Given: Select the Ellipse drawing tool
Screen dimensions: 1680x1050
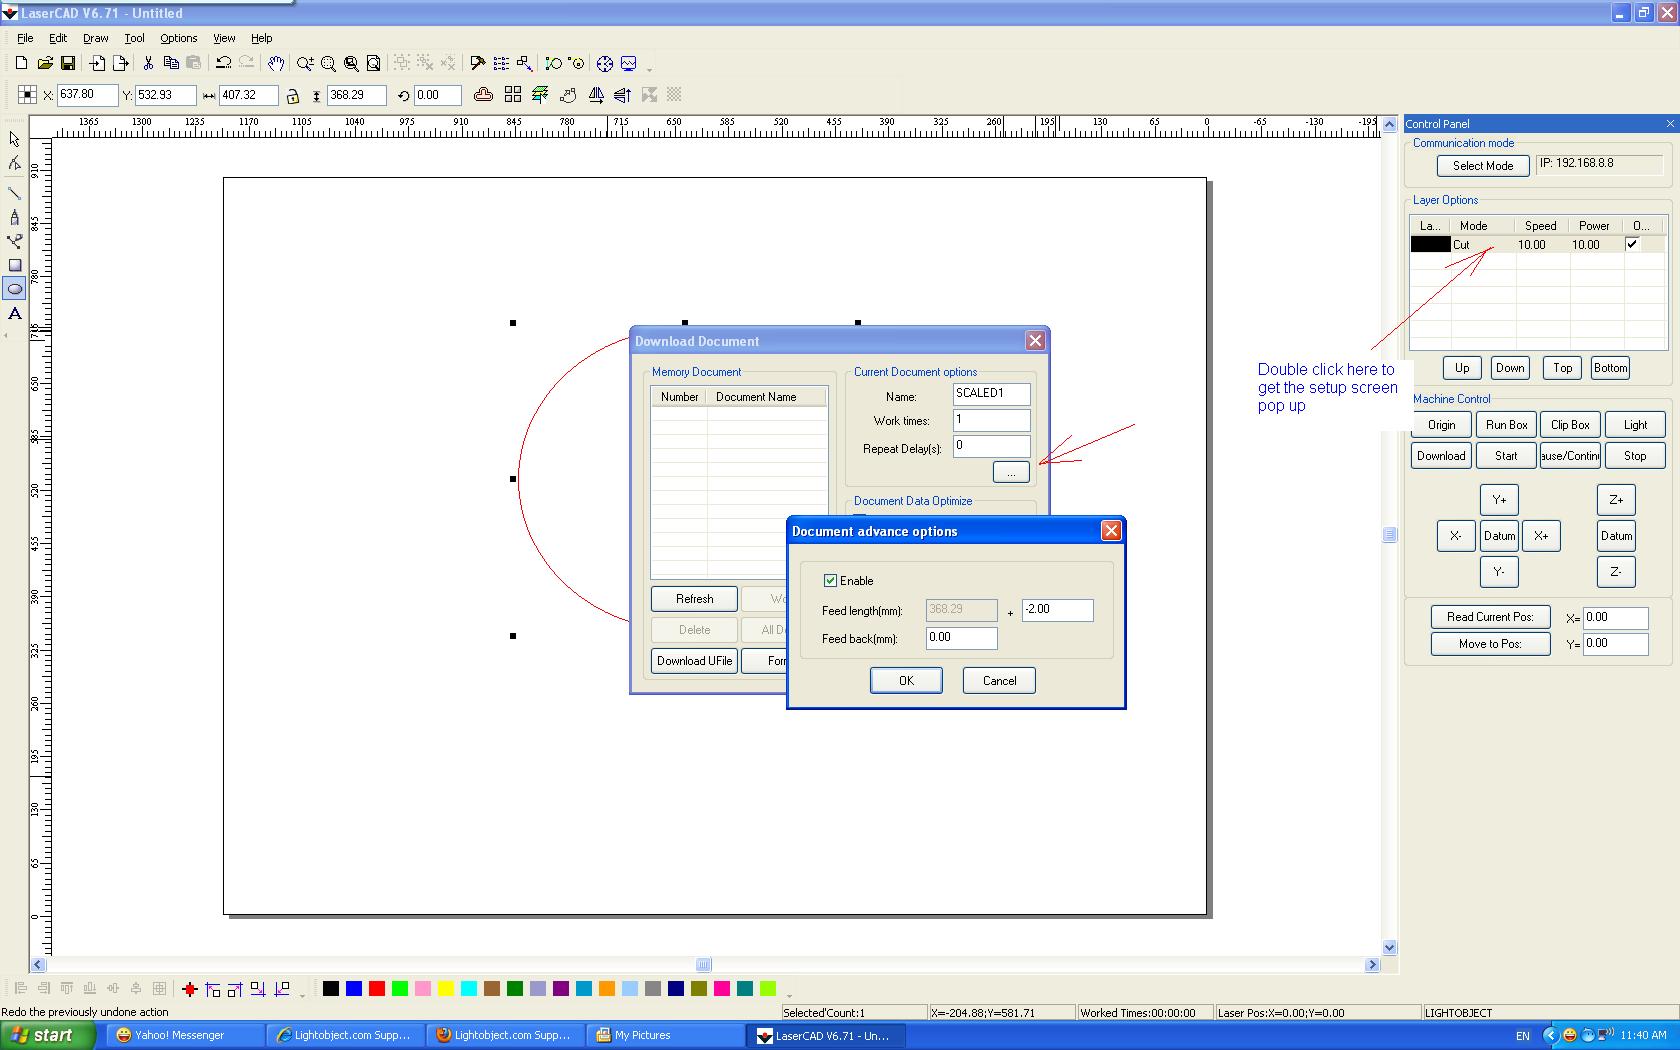Looking at the screenshot, I should [14, 289].
